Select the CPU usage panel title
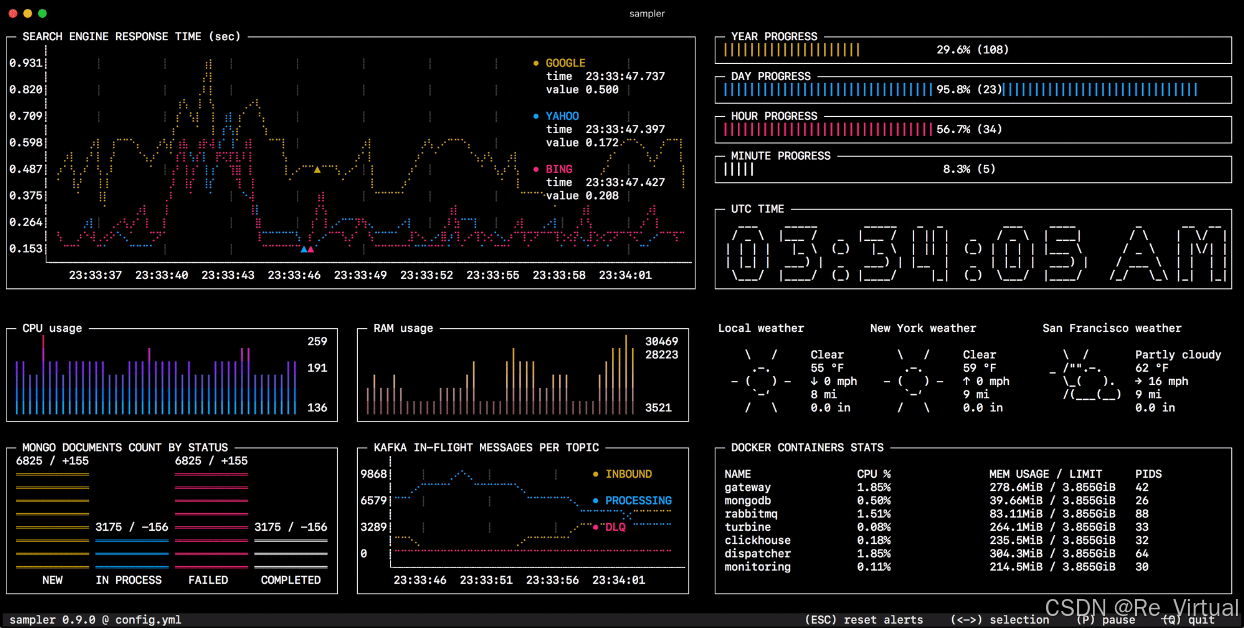This screenshot has width=1244, height=628. pos(52,328)
